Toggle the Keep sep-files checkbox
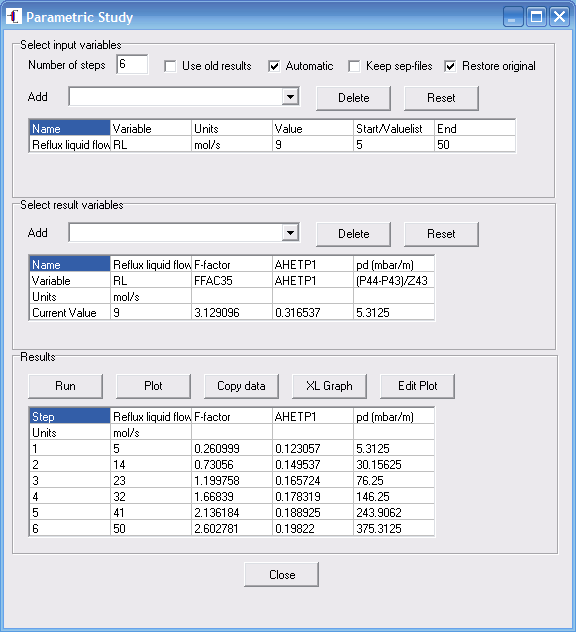Viewport: 576px width, 632px height. point(354,66)
